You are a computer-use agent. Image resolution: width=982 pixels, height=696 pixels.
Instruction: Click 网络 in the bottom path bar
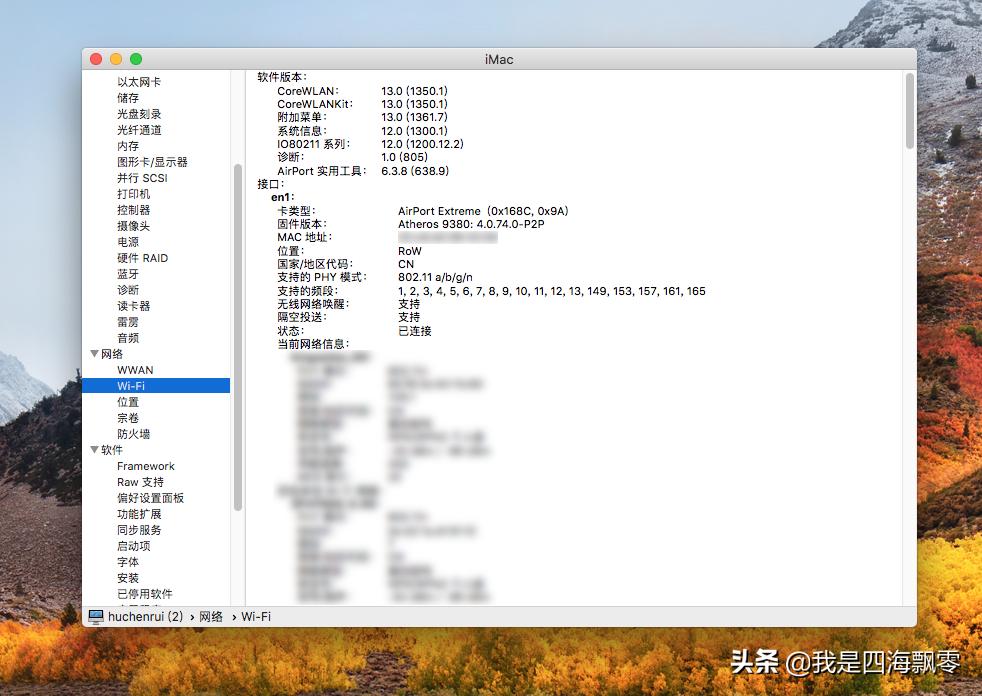tap(211, 616)
